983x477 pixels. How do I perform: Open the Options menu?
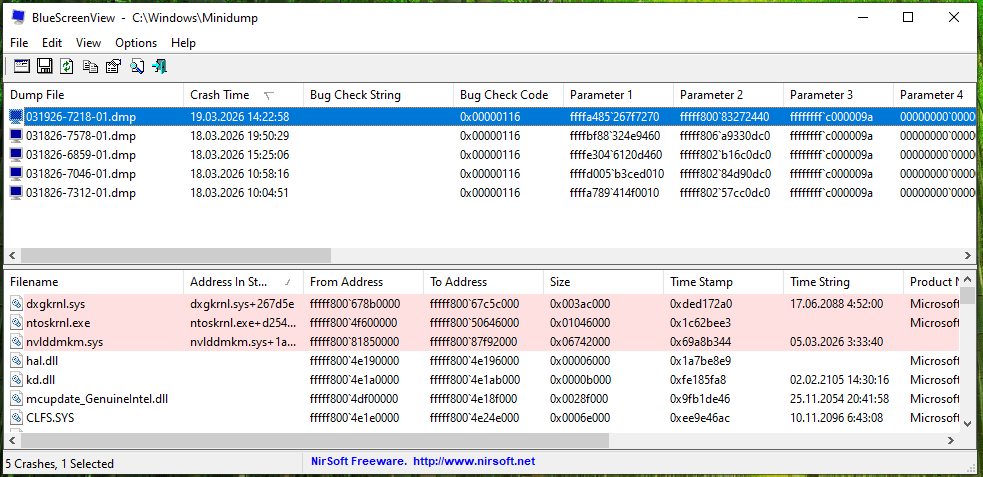[136, 43]
